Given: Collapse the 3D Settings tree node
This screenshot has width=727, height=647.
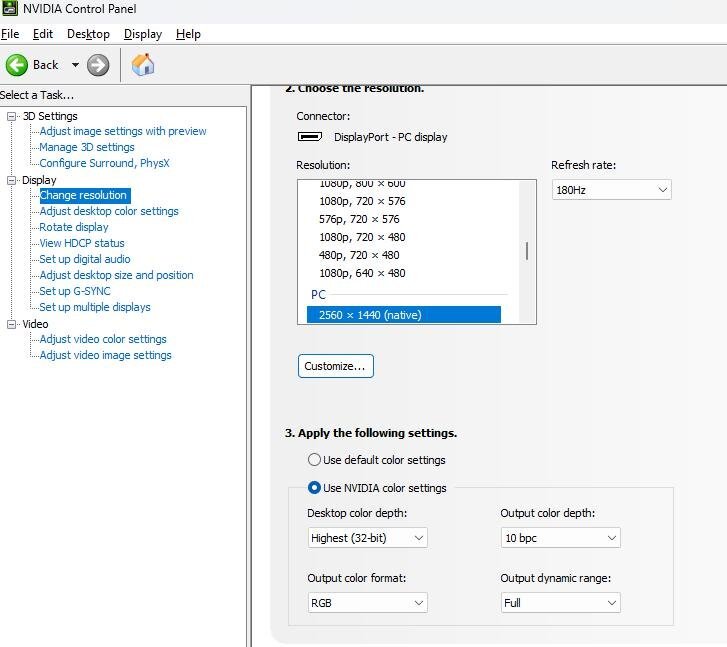Looking at the screenshot, I should click(12, 116).
